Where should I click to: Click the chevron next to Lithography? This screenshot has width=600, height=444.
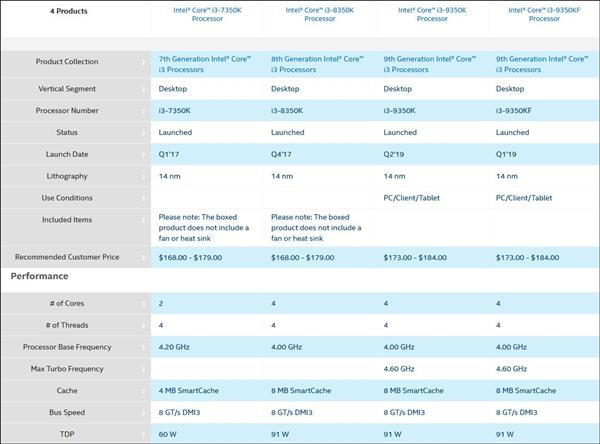click(x=143, y=176)
